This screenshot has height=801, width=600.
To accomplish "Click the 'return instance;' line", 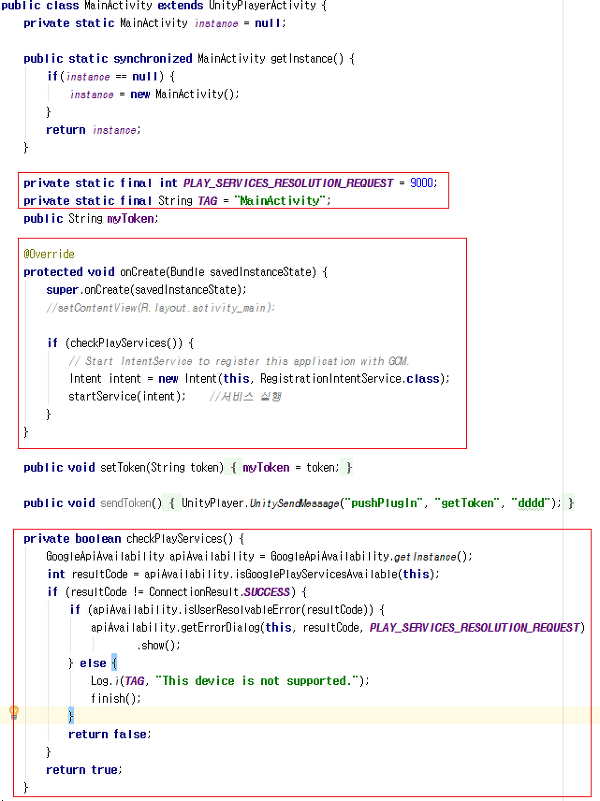I will 93,130.
